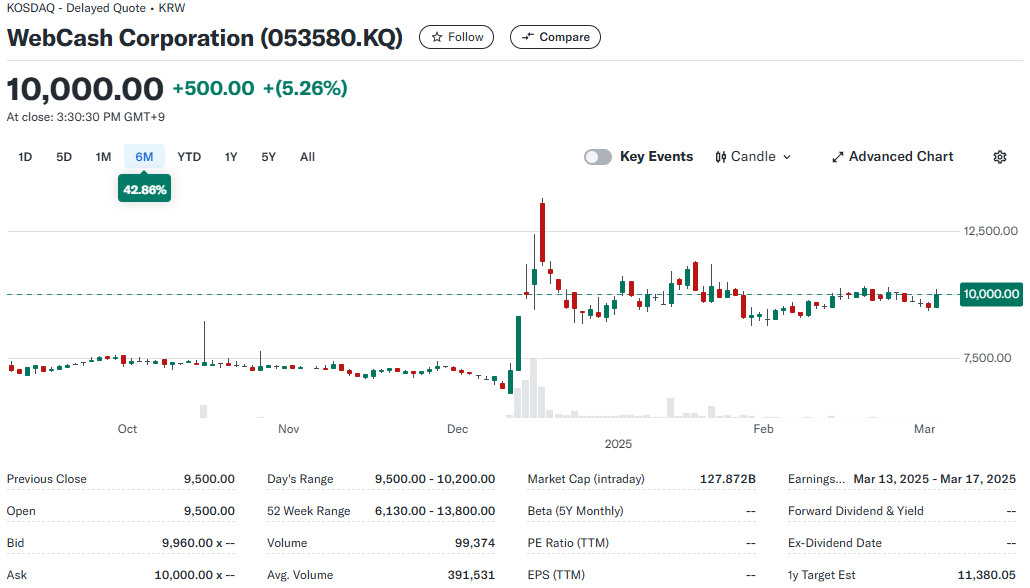Click the latest green candle in March
Viewport: 1030px width, 588px height.
click(936, 299)
